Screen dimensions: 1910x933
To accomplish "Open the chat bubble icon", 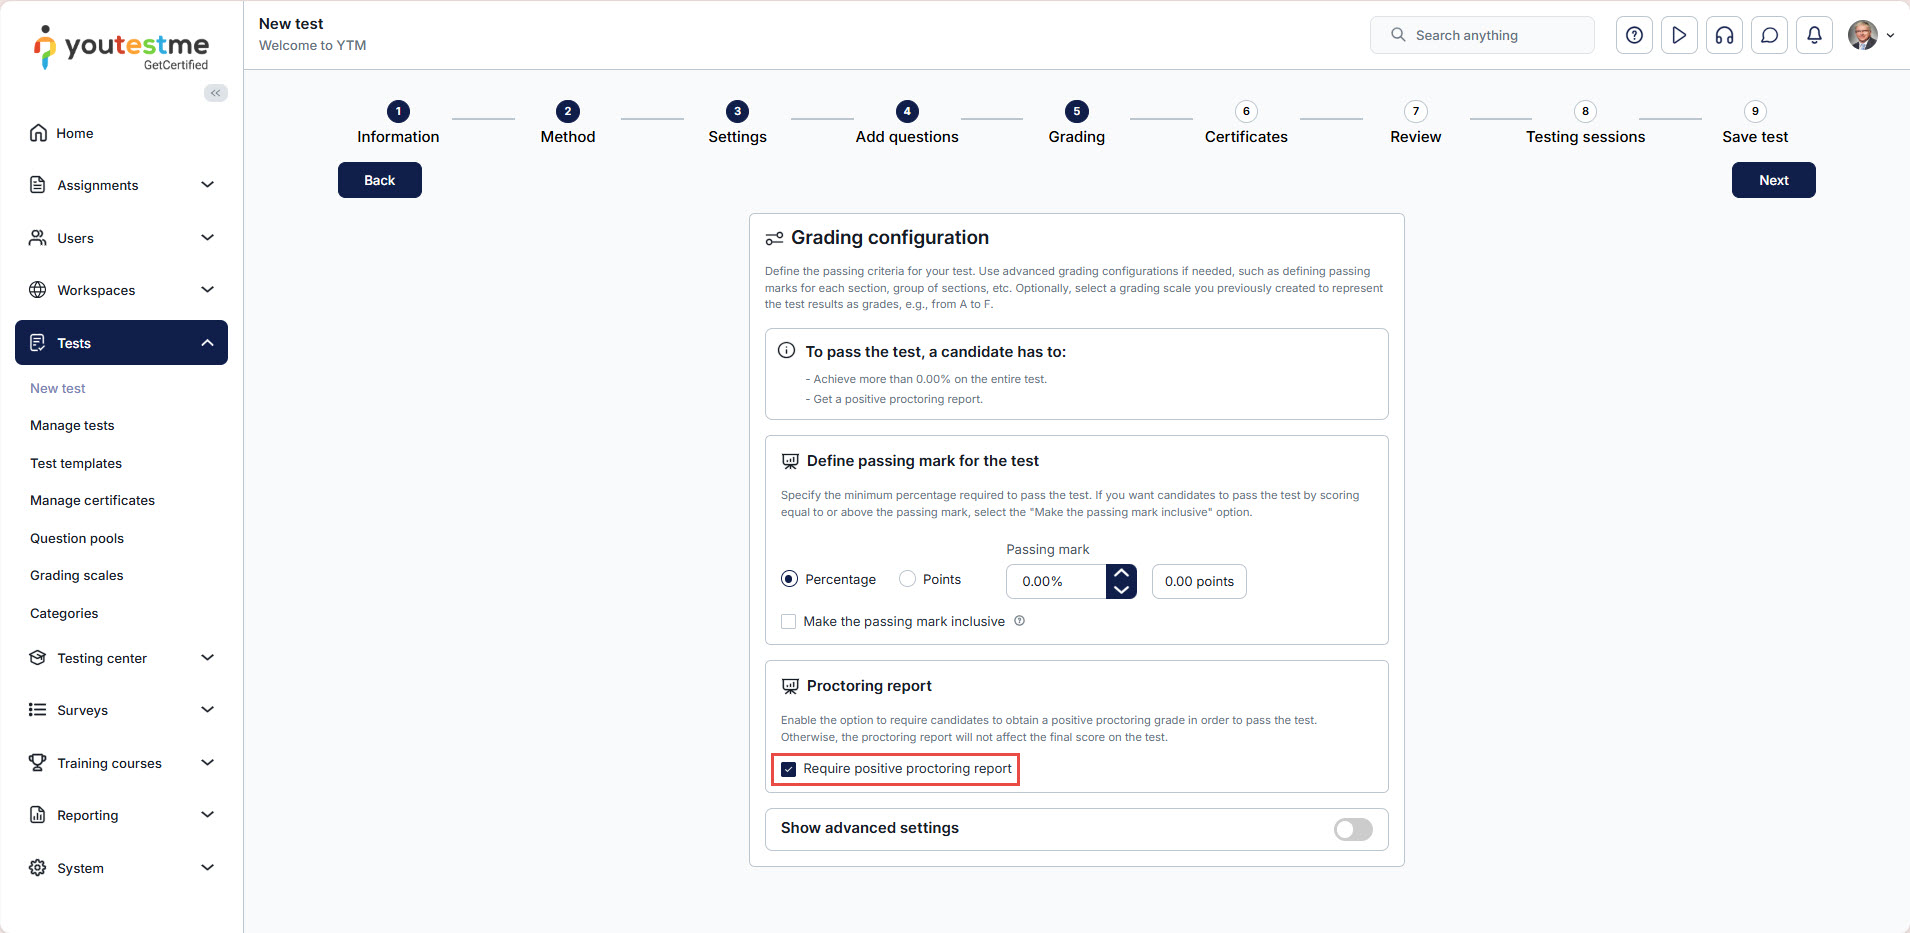I will coord(1769,35).
